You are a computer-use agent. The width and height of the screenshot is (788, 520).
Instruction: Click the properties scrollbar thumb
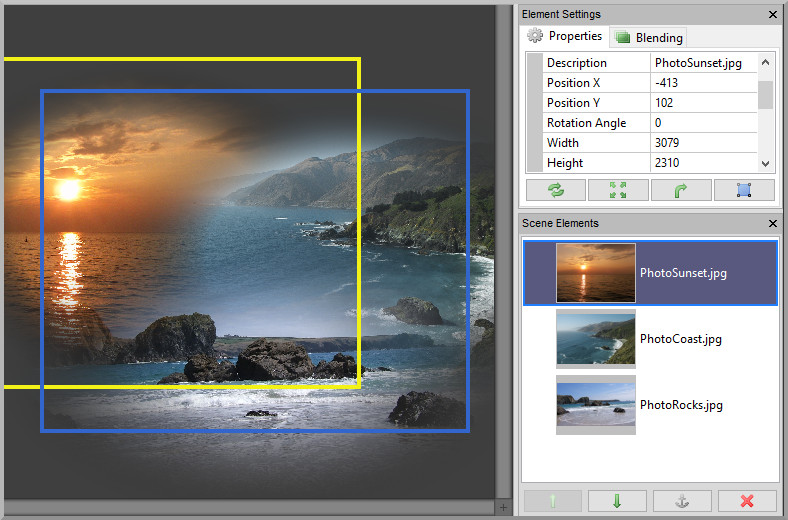pos(765,95)
